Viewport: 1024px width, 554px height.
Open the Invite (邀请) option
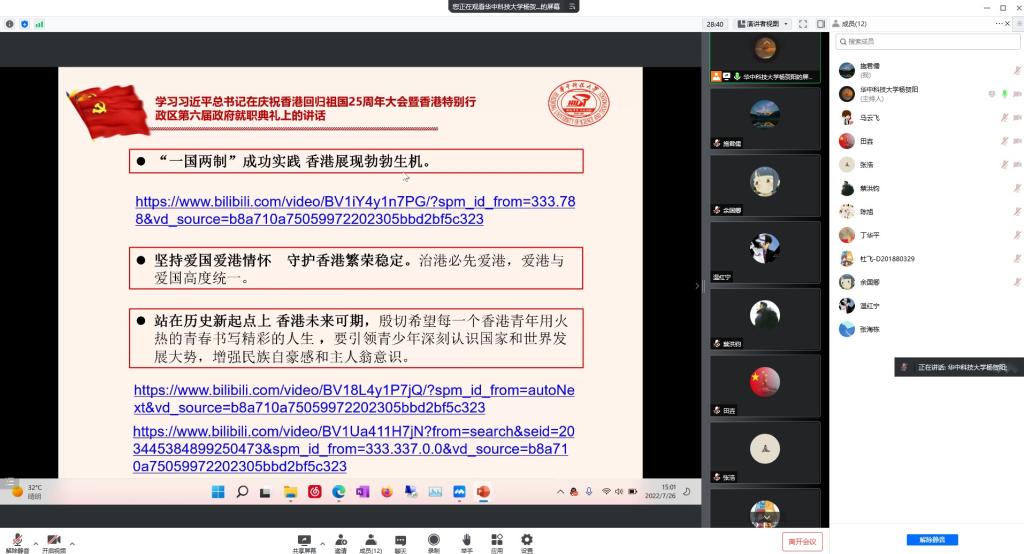[x=340, y=541]
